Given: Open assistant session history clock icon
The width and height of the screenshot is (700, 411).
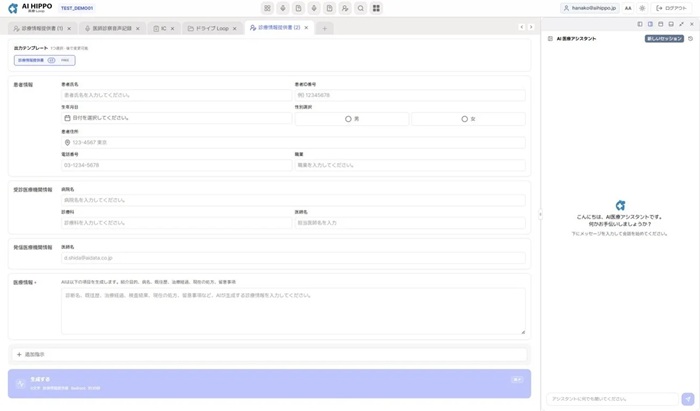Looking at the screenshot, I should click(691, 39).
